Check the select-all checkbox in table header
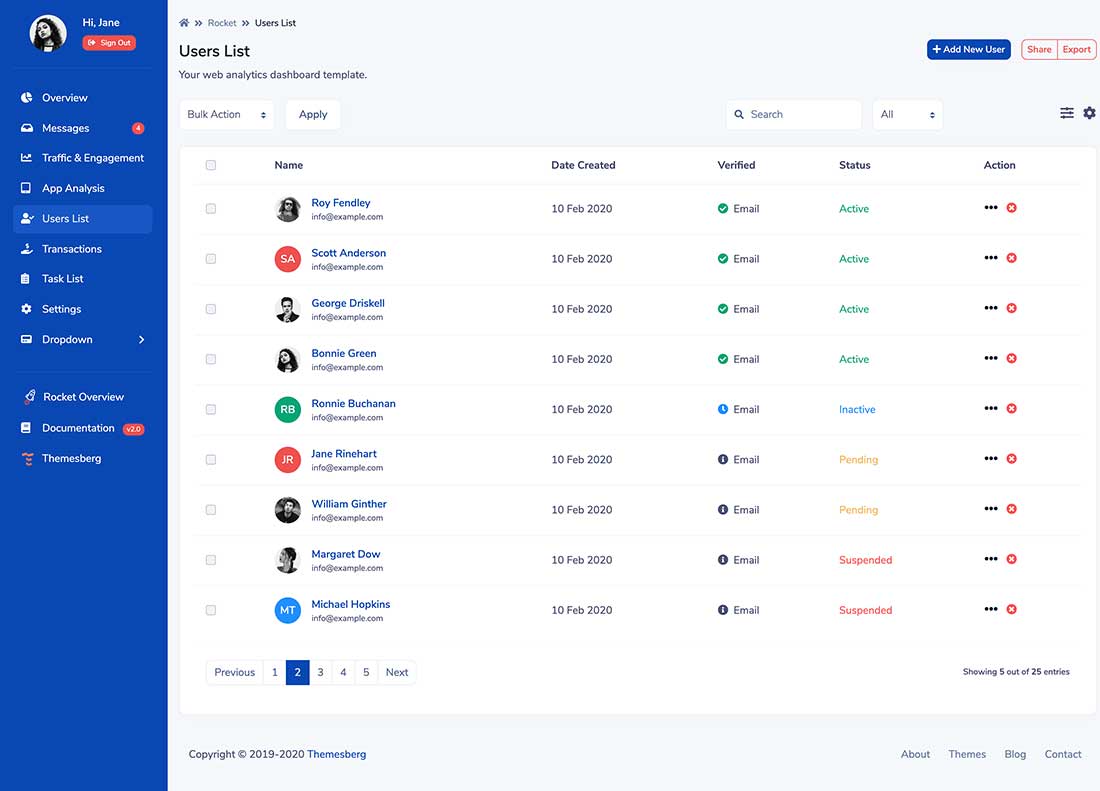The width and height of the screenshot is (1100, 791). [x=211, y=165]
